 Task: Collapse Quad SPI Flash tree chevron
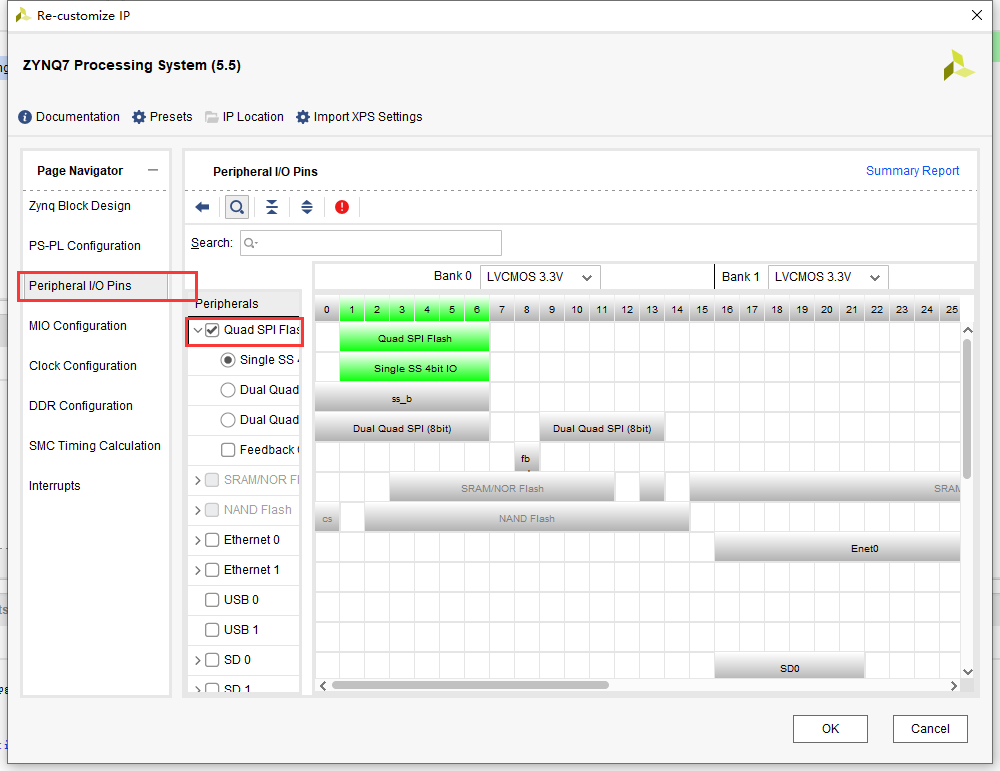198,330
